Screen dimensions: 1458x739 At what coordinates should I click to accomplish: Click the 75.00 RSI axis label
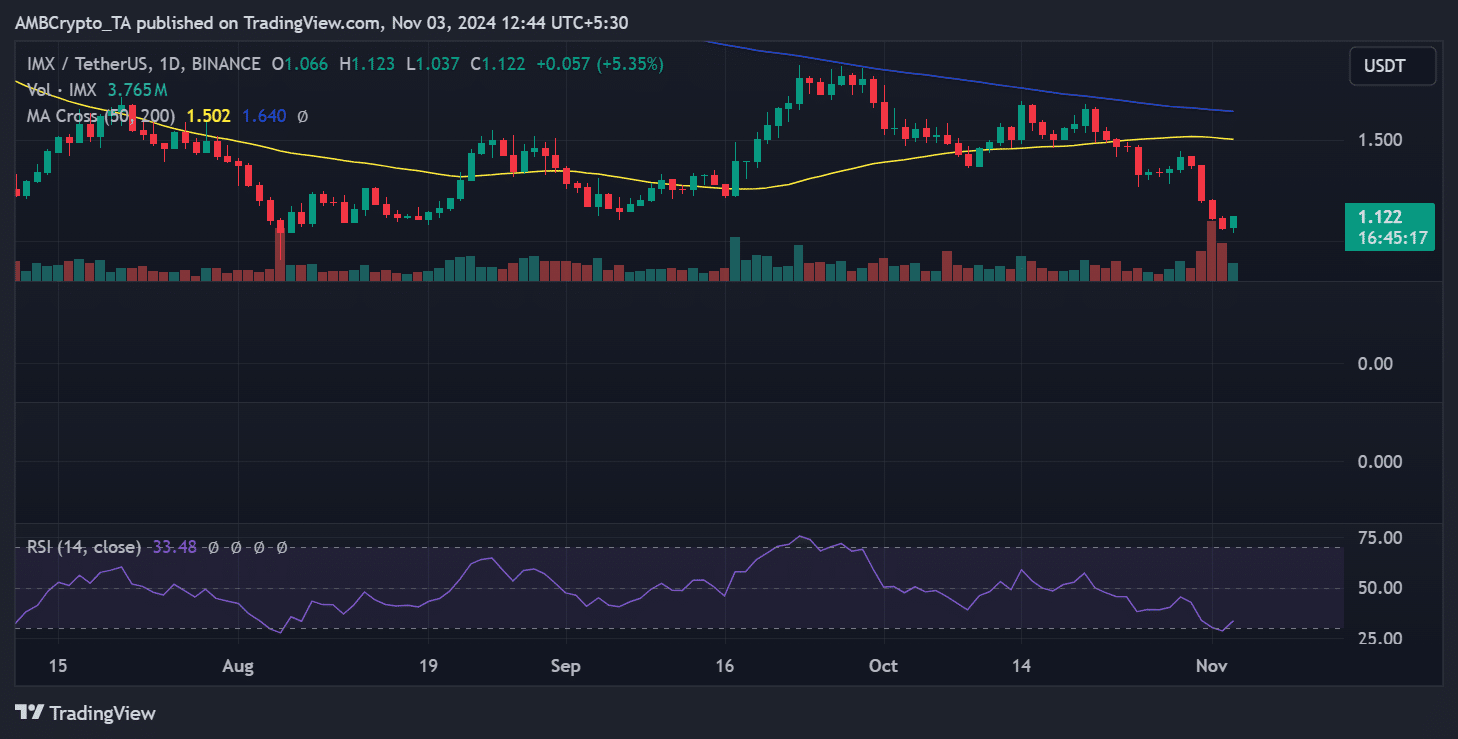tap(1379, 538)
